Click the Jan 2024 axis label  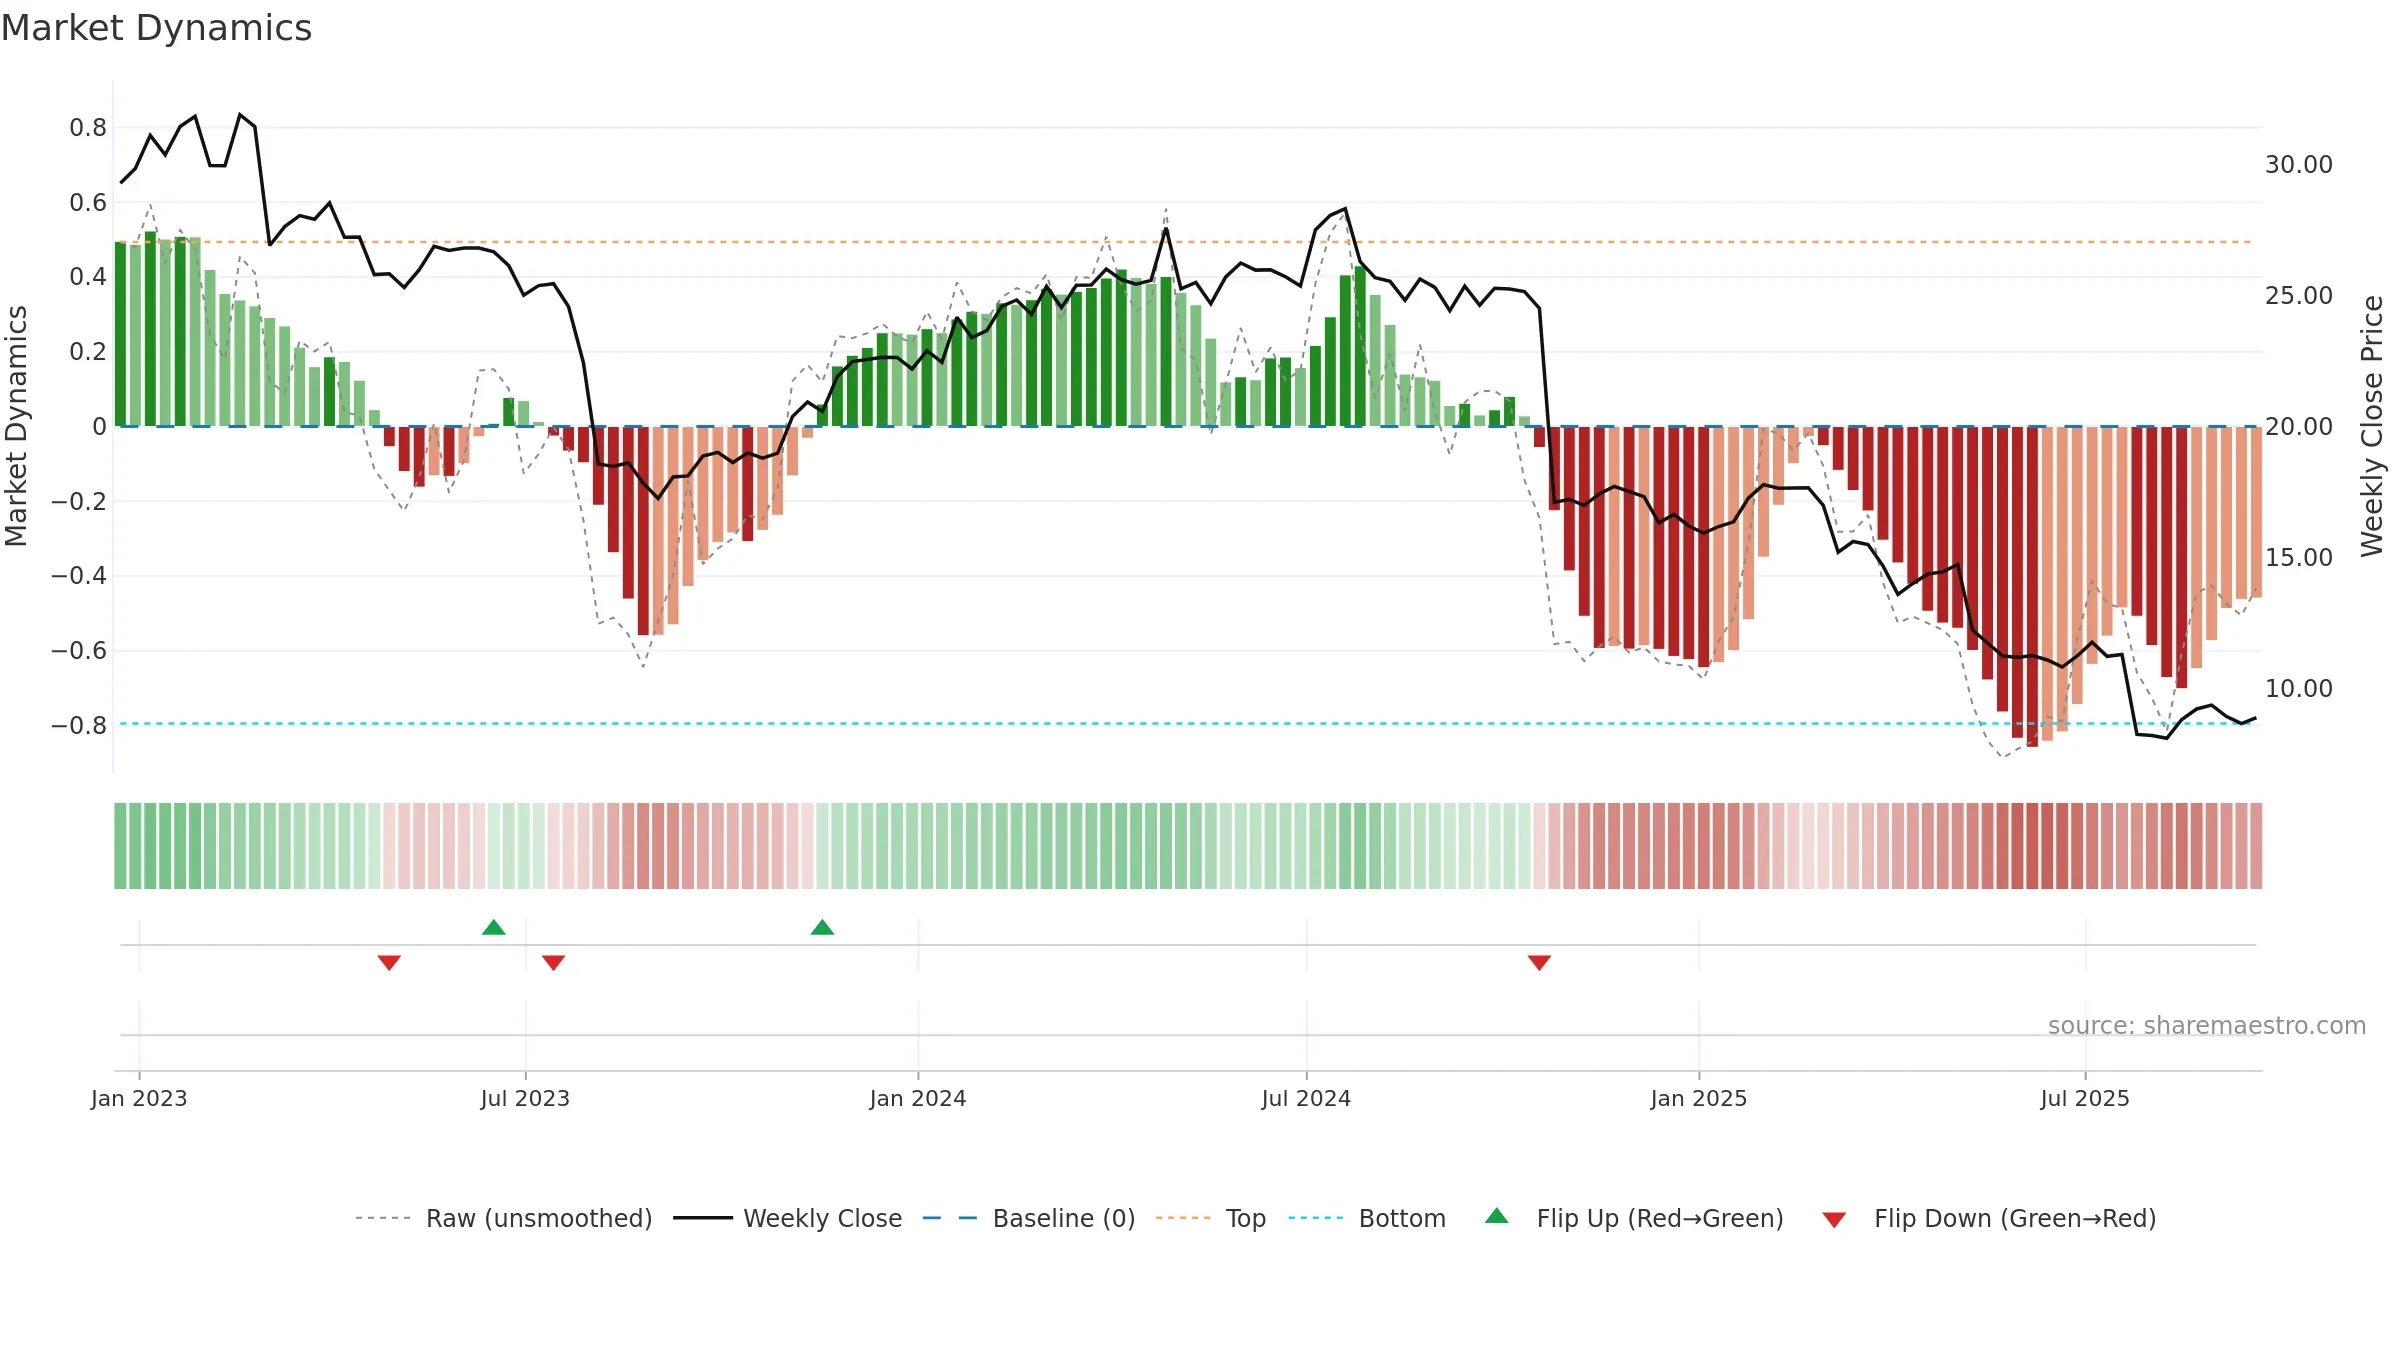tap(918, 1098)
